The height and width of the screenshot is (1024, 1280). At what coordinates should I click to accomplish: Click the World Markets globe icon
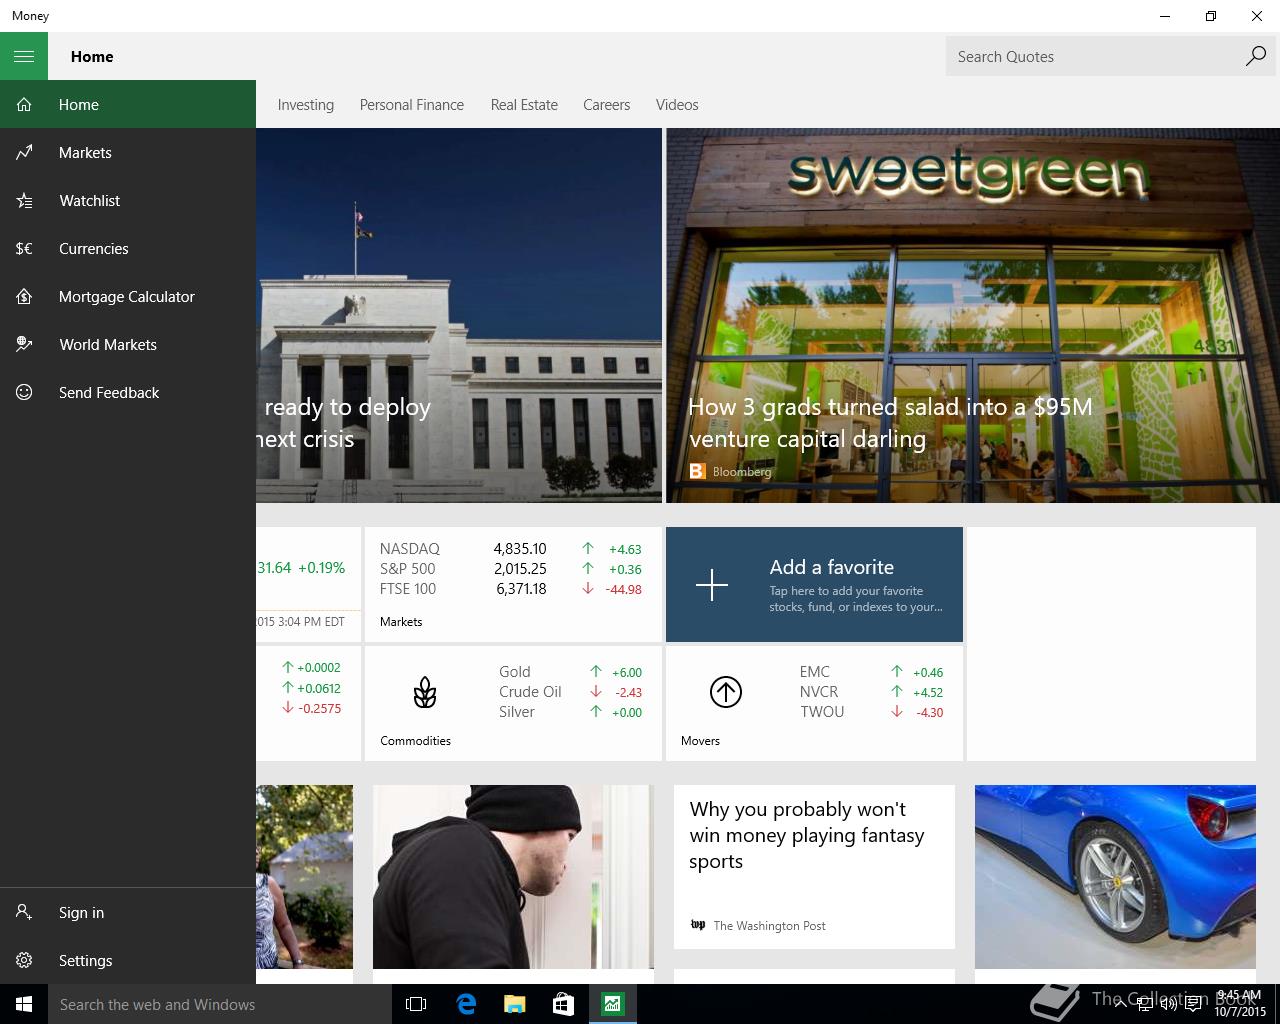click(24, 344)
